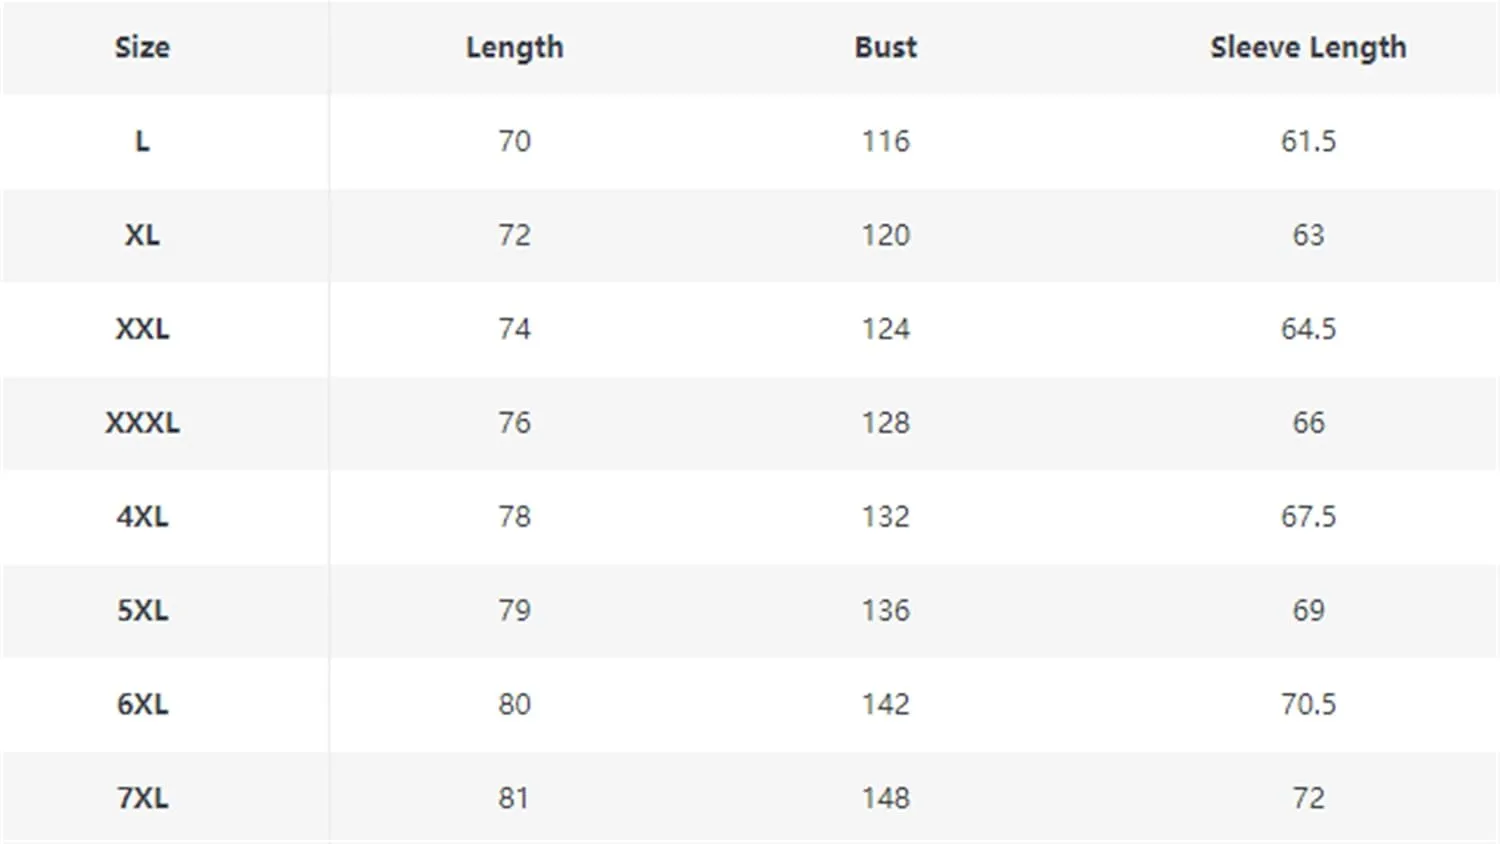Click the sleeve length value 72
Viewport: 1500px width, 844px height.
coord(1308,799)
